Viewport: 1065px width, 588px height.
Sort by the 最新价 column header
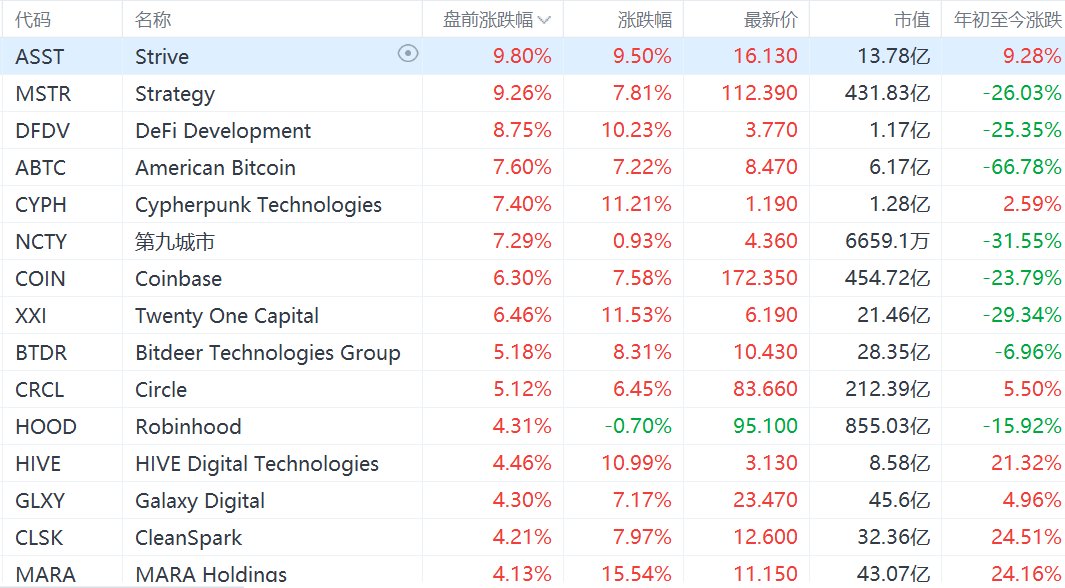pos(770,20)
